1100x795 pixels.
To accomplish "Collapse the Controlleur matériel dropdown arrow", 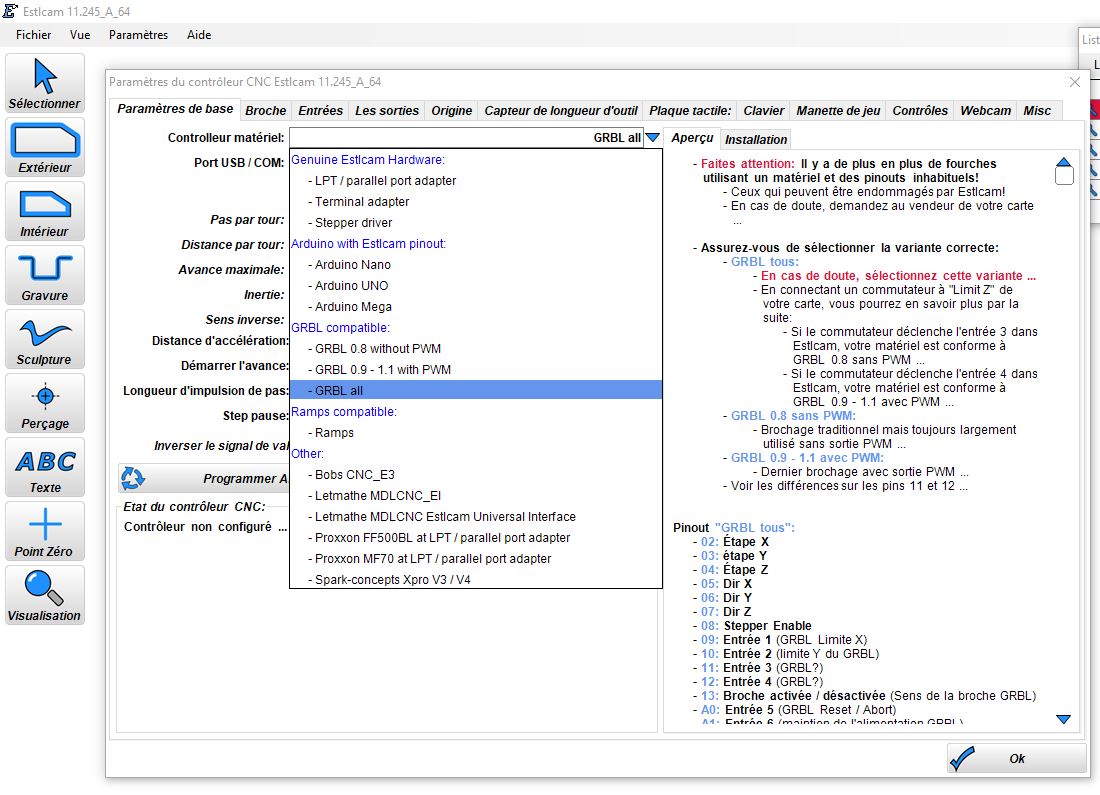I will pos(652,138).
